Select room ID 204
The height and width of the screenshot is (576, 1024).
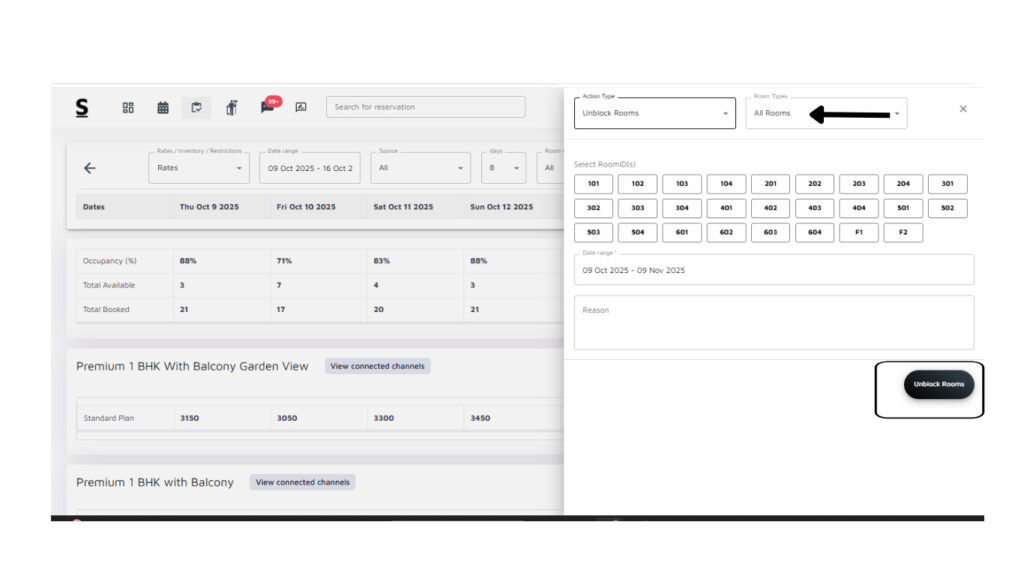(x=903, y=184)
